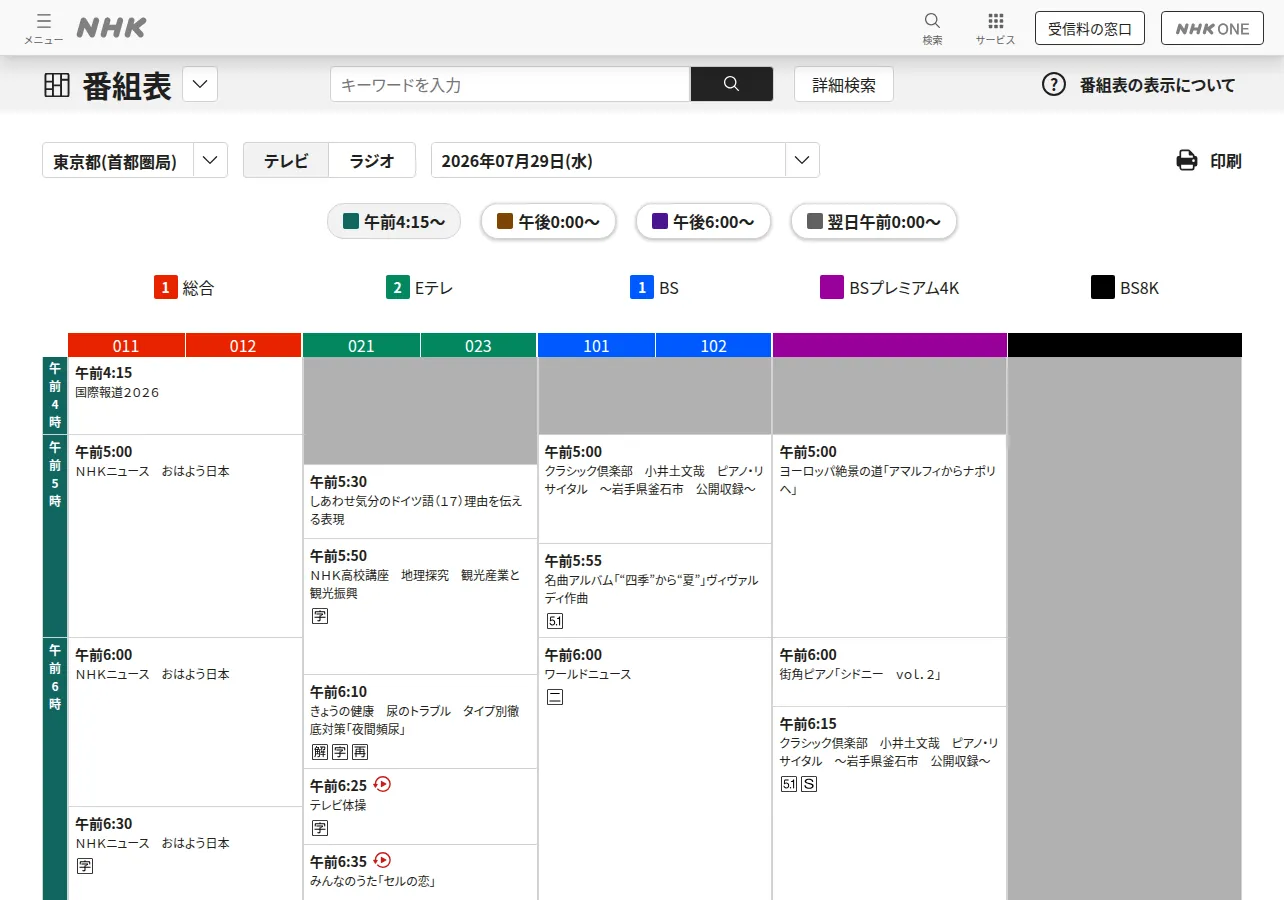Image resolution: width=1284 pixels, height=900 pixels.
Task: Open the 東京都(首都圏局) region dropdown
Action: tap(135, 160)
